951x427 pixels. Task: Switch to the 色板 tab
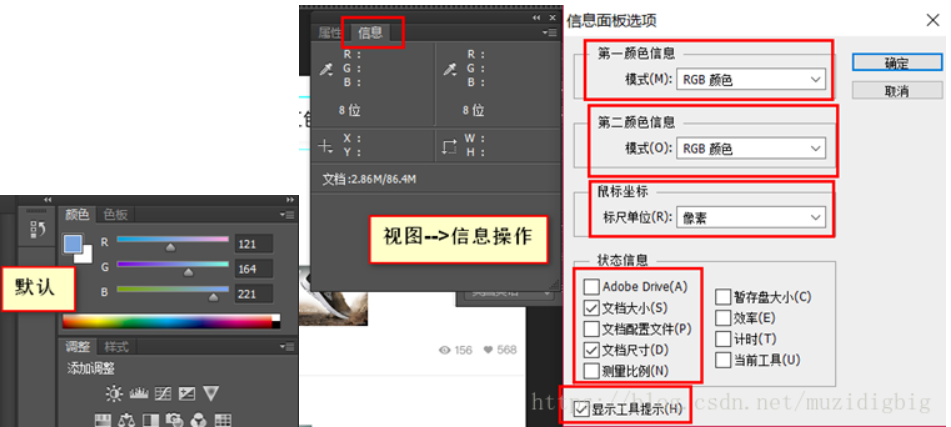[x=115, y=215]
